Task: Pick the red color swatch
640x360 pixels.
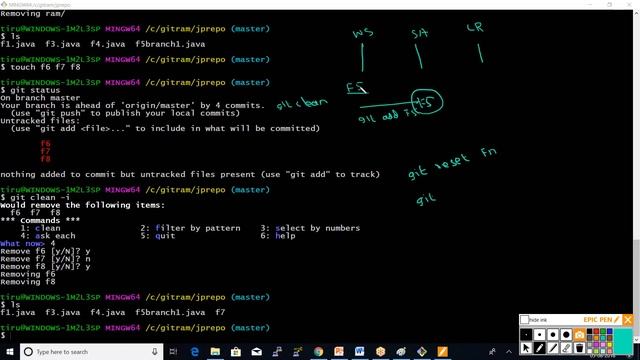Action: point(596,331)
